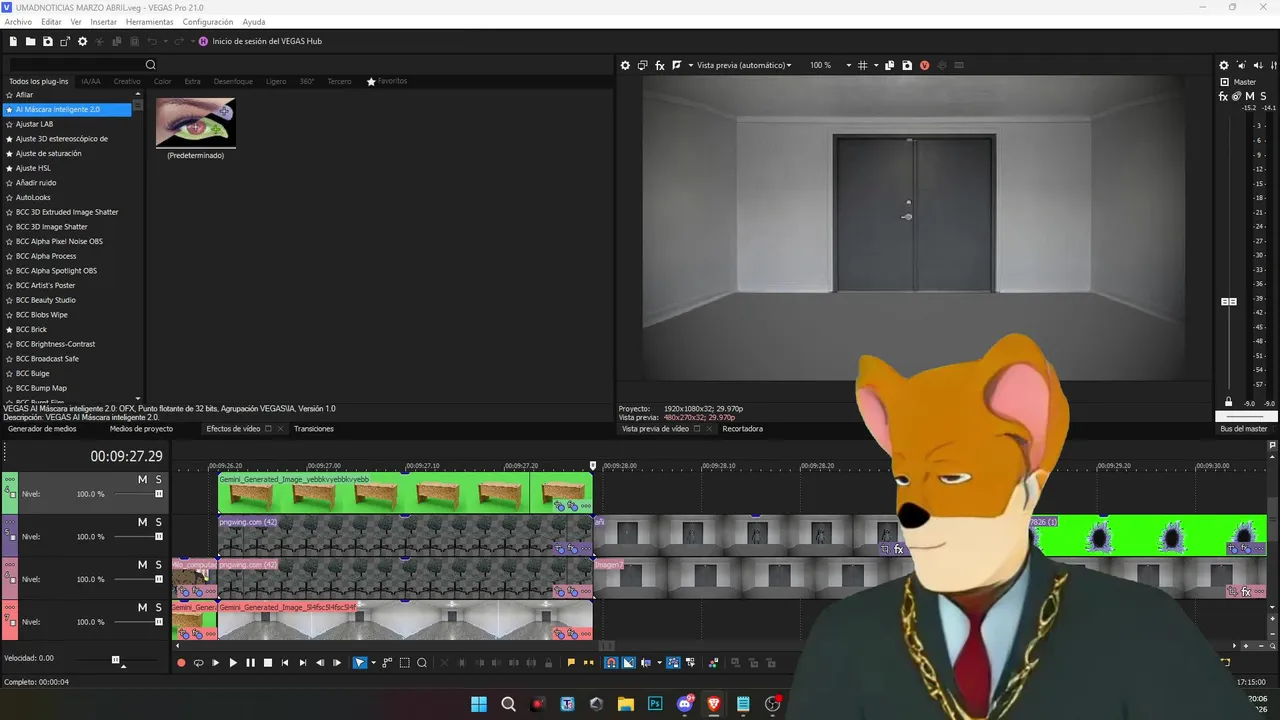Go to end of project
This screenshot has height=720, width=1280.
[x=302, y=662]
